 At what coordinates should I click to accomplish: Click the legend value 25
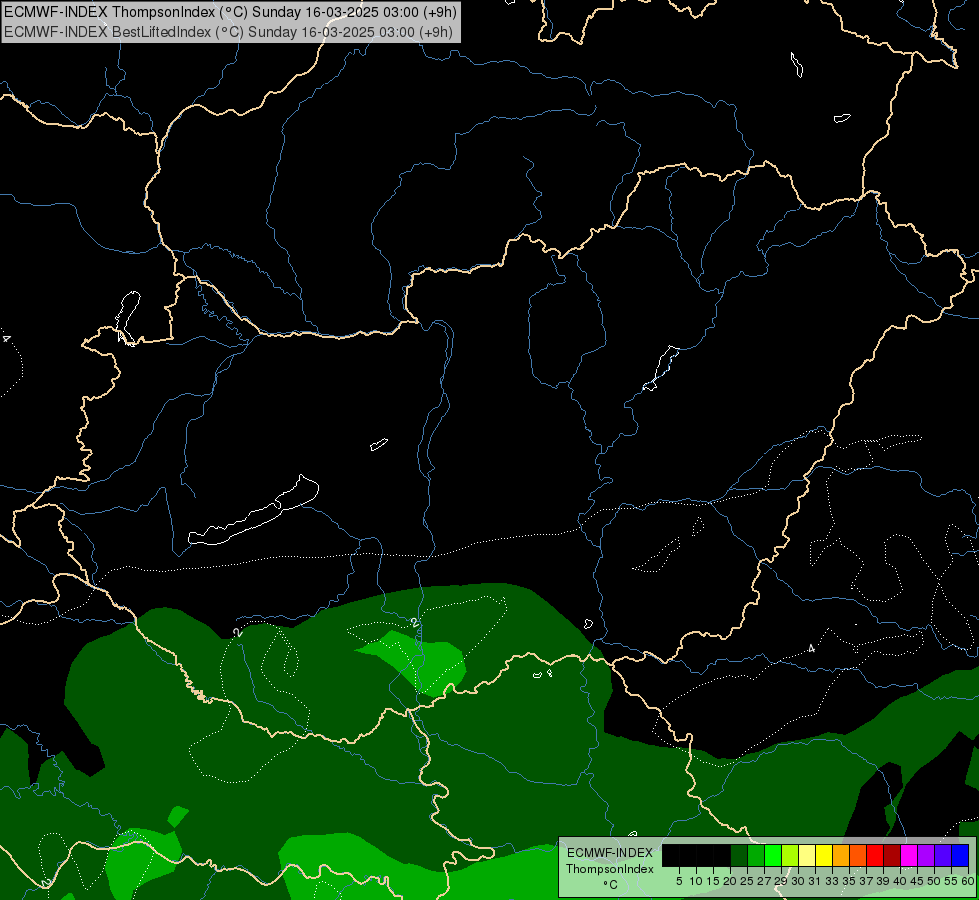[x=747, y=881]
